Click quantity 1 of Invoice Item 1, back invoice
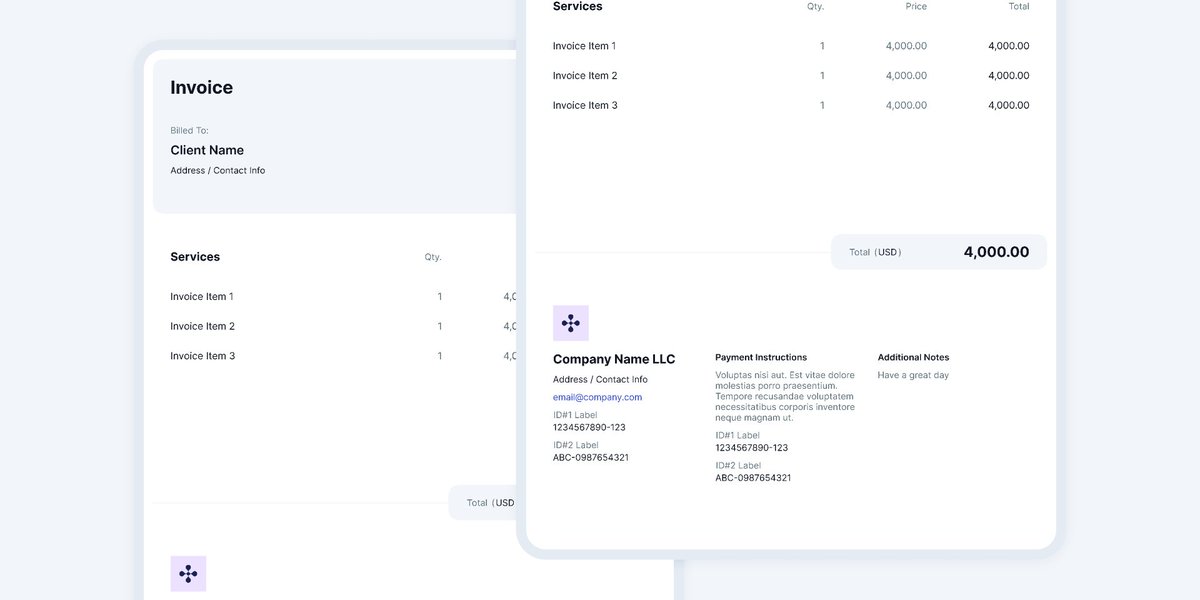 coord(439,297)
